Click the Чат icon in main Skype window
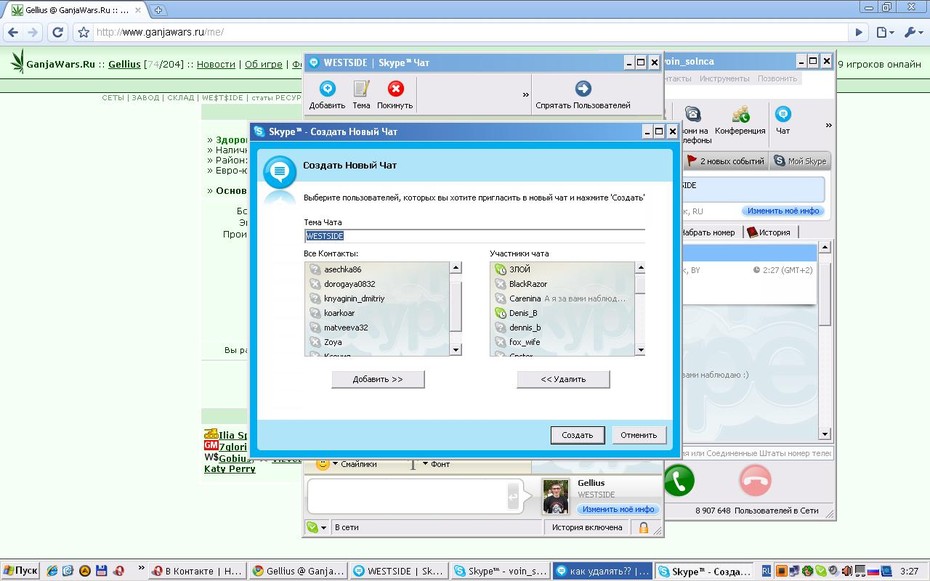The image size is (930, 581). coord(783,114)
